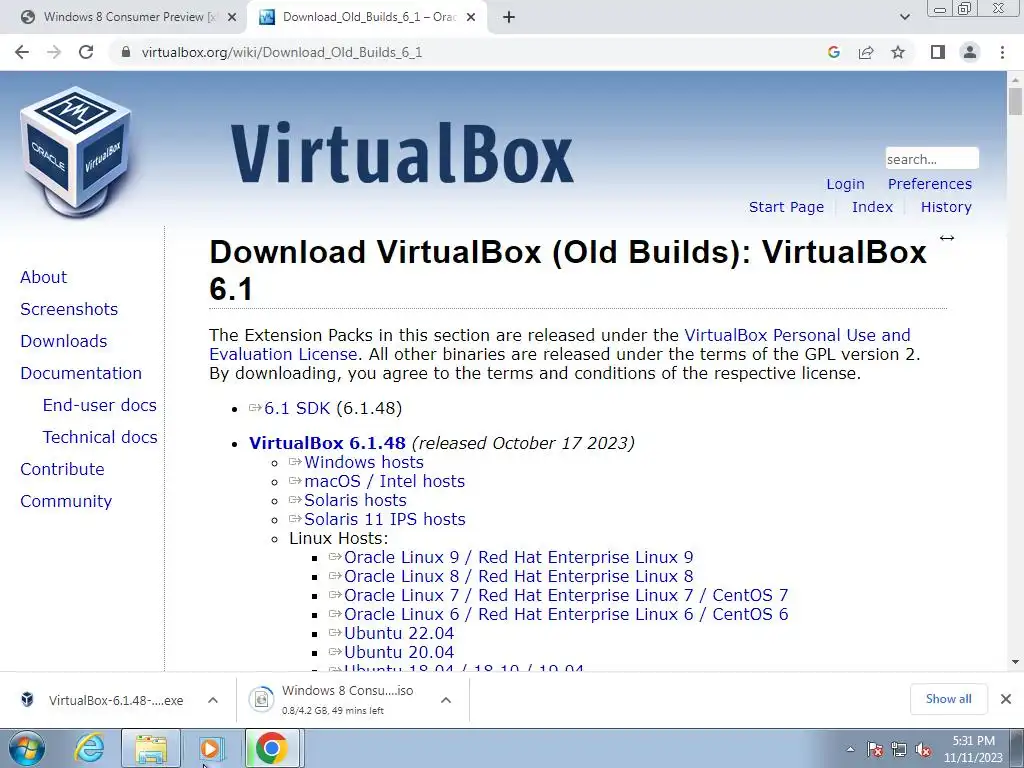Click the VirtualBox exe download file icon
The height and width of the screenshot is (768, 1024).
click(27, 699)
